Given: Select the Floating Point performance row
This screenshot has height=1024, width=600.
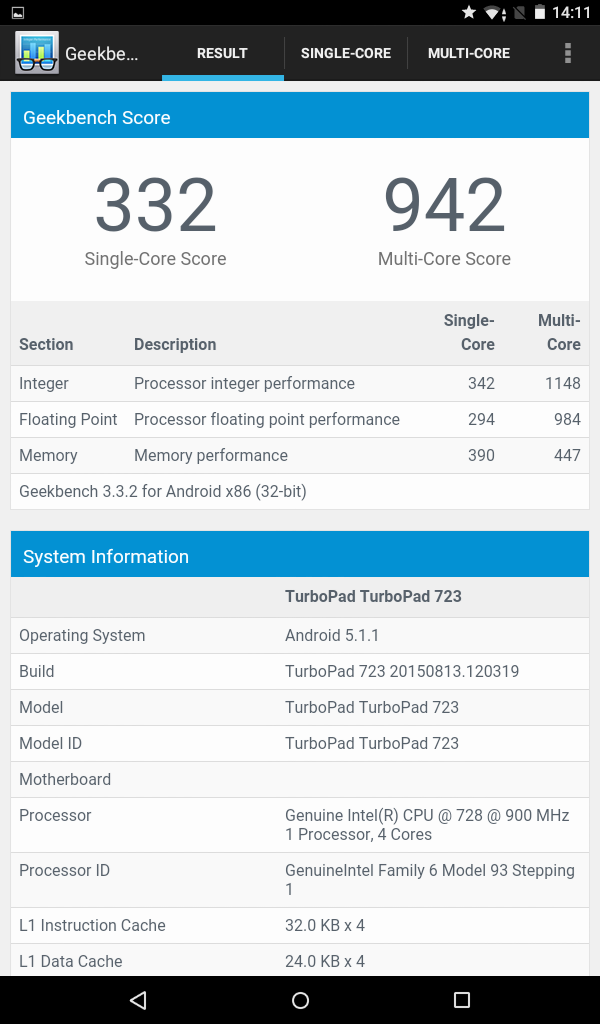Looking at the screenshot, I should coord(300,420).
